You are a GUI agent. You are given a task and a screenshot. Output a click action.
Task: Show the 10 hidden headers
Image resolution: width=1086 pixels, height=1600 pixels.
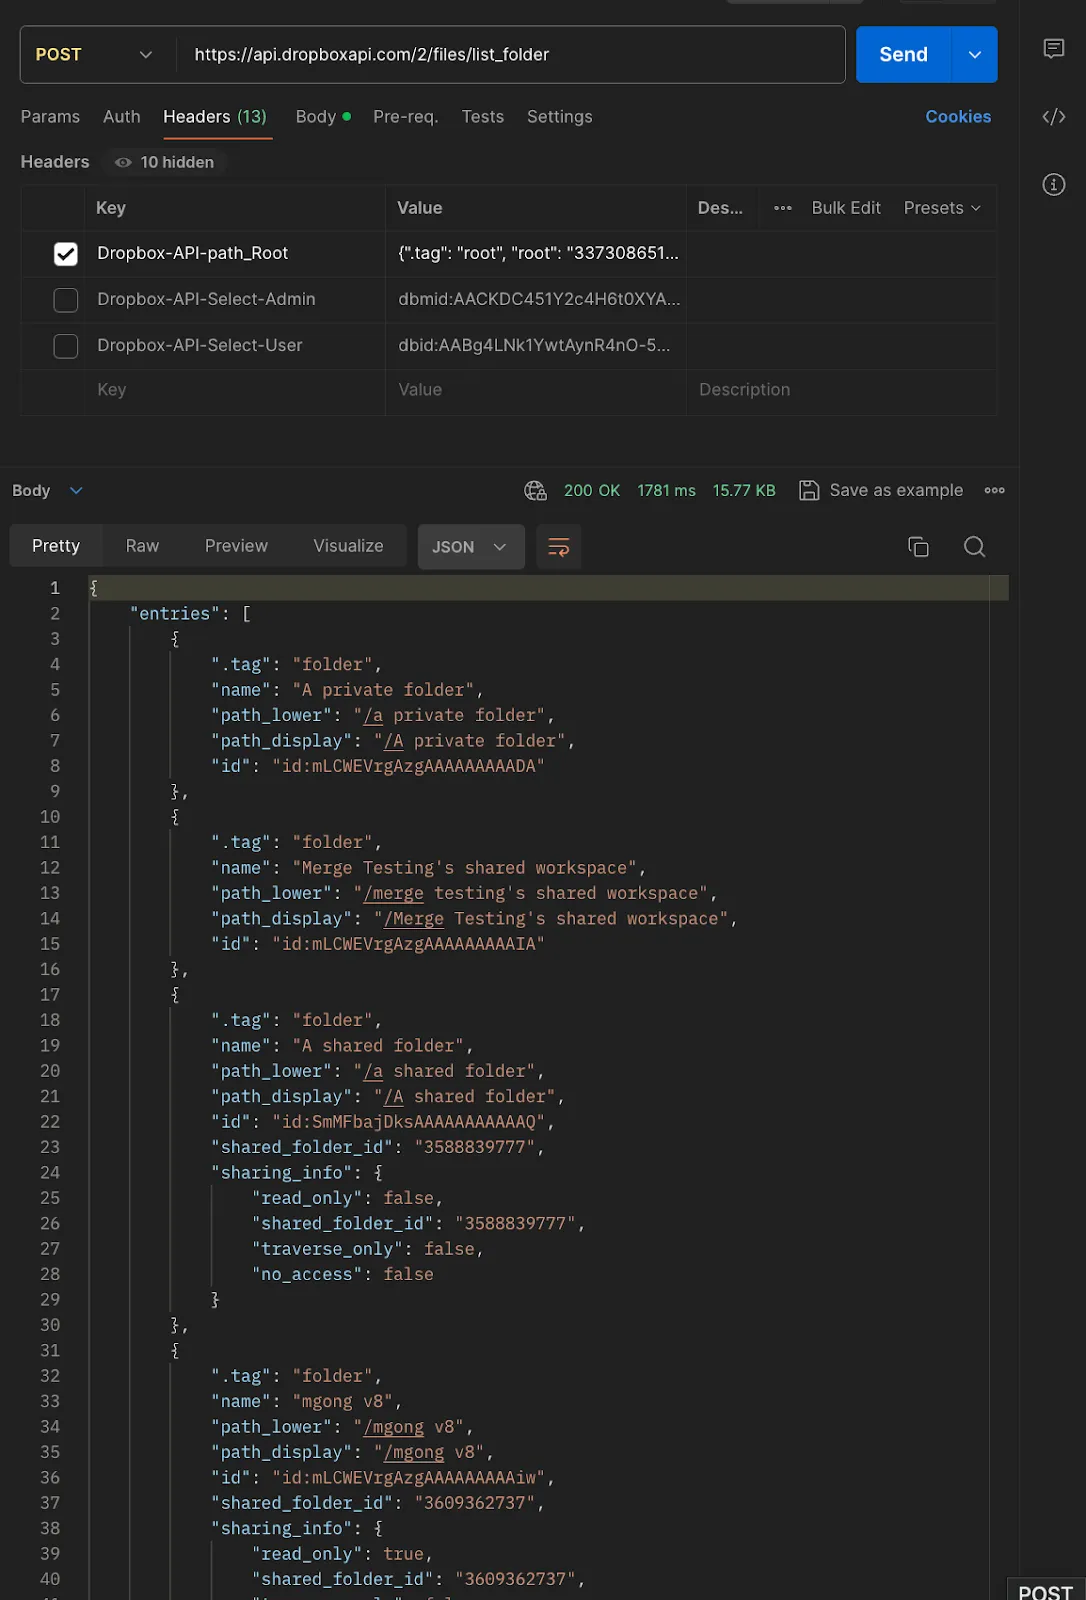click(x=165, y=162)
